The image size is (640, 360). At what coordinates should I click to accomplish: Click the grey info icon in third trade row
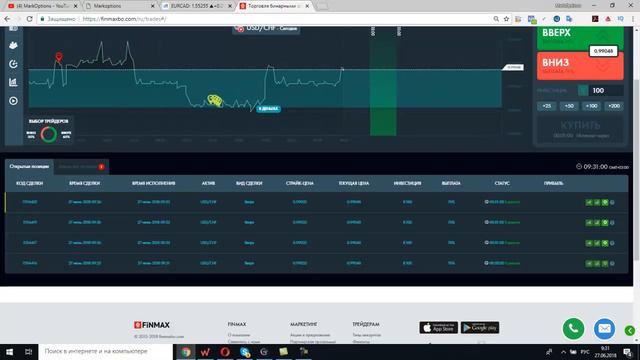tap(612, 243)
